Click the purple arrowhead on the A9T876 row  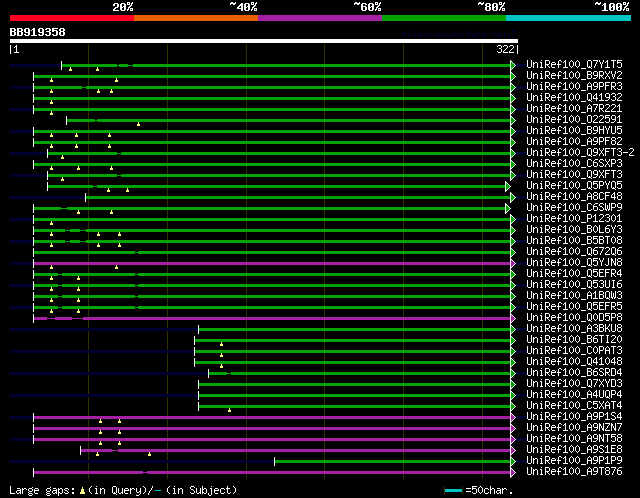(x=514, y=472)
